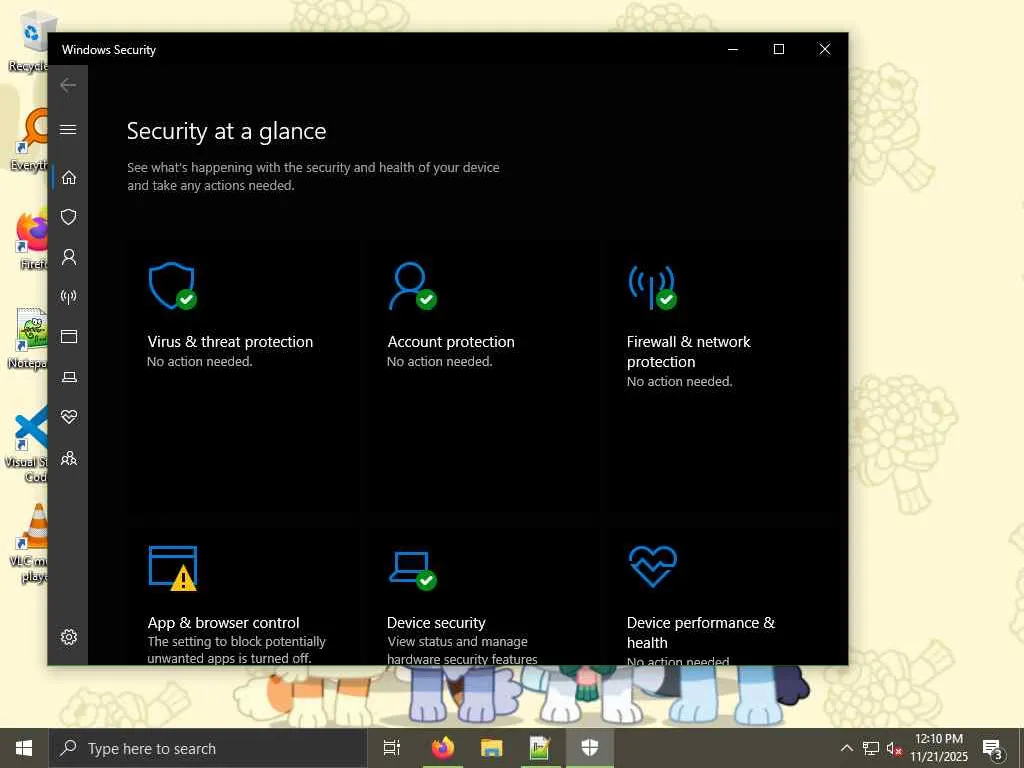
Task: Click the large Device performance heart icon
Action: pos(652,567)
